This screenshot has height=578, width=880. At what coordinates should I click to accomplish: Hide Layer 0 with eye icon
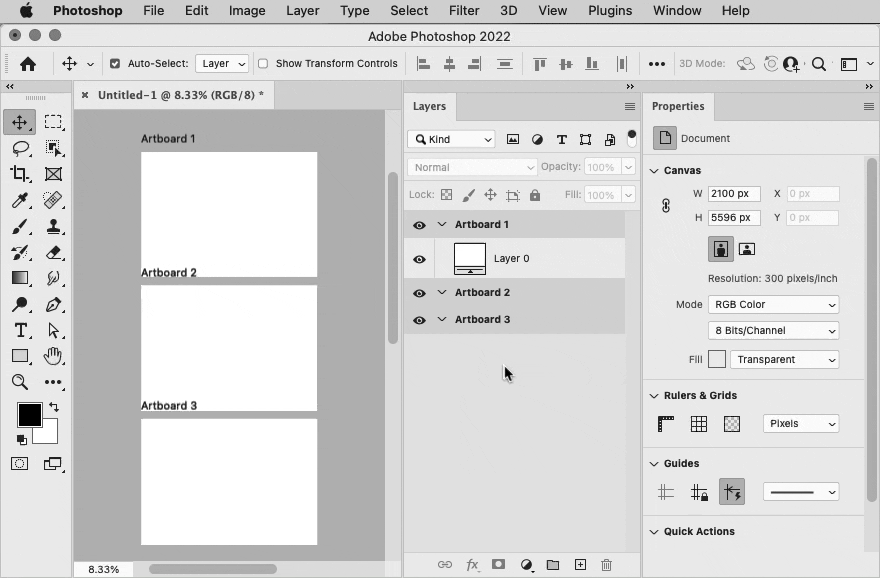point(419,259)
